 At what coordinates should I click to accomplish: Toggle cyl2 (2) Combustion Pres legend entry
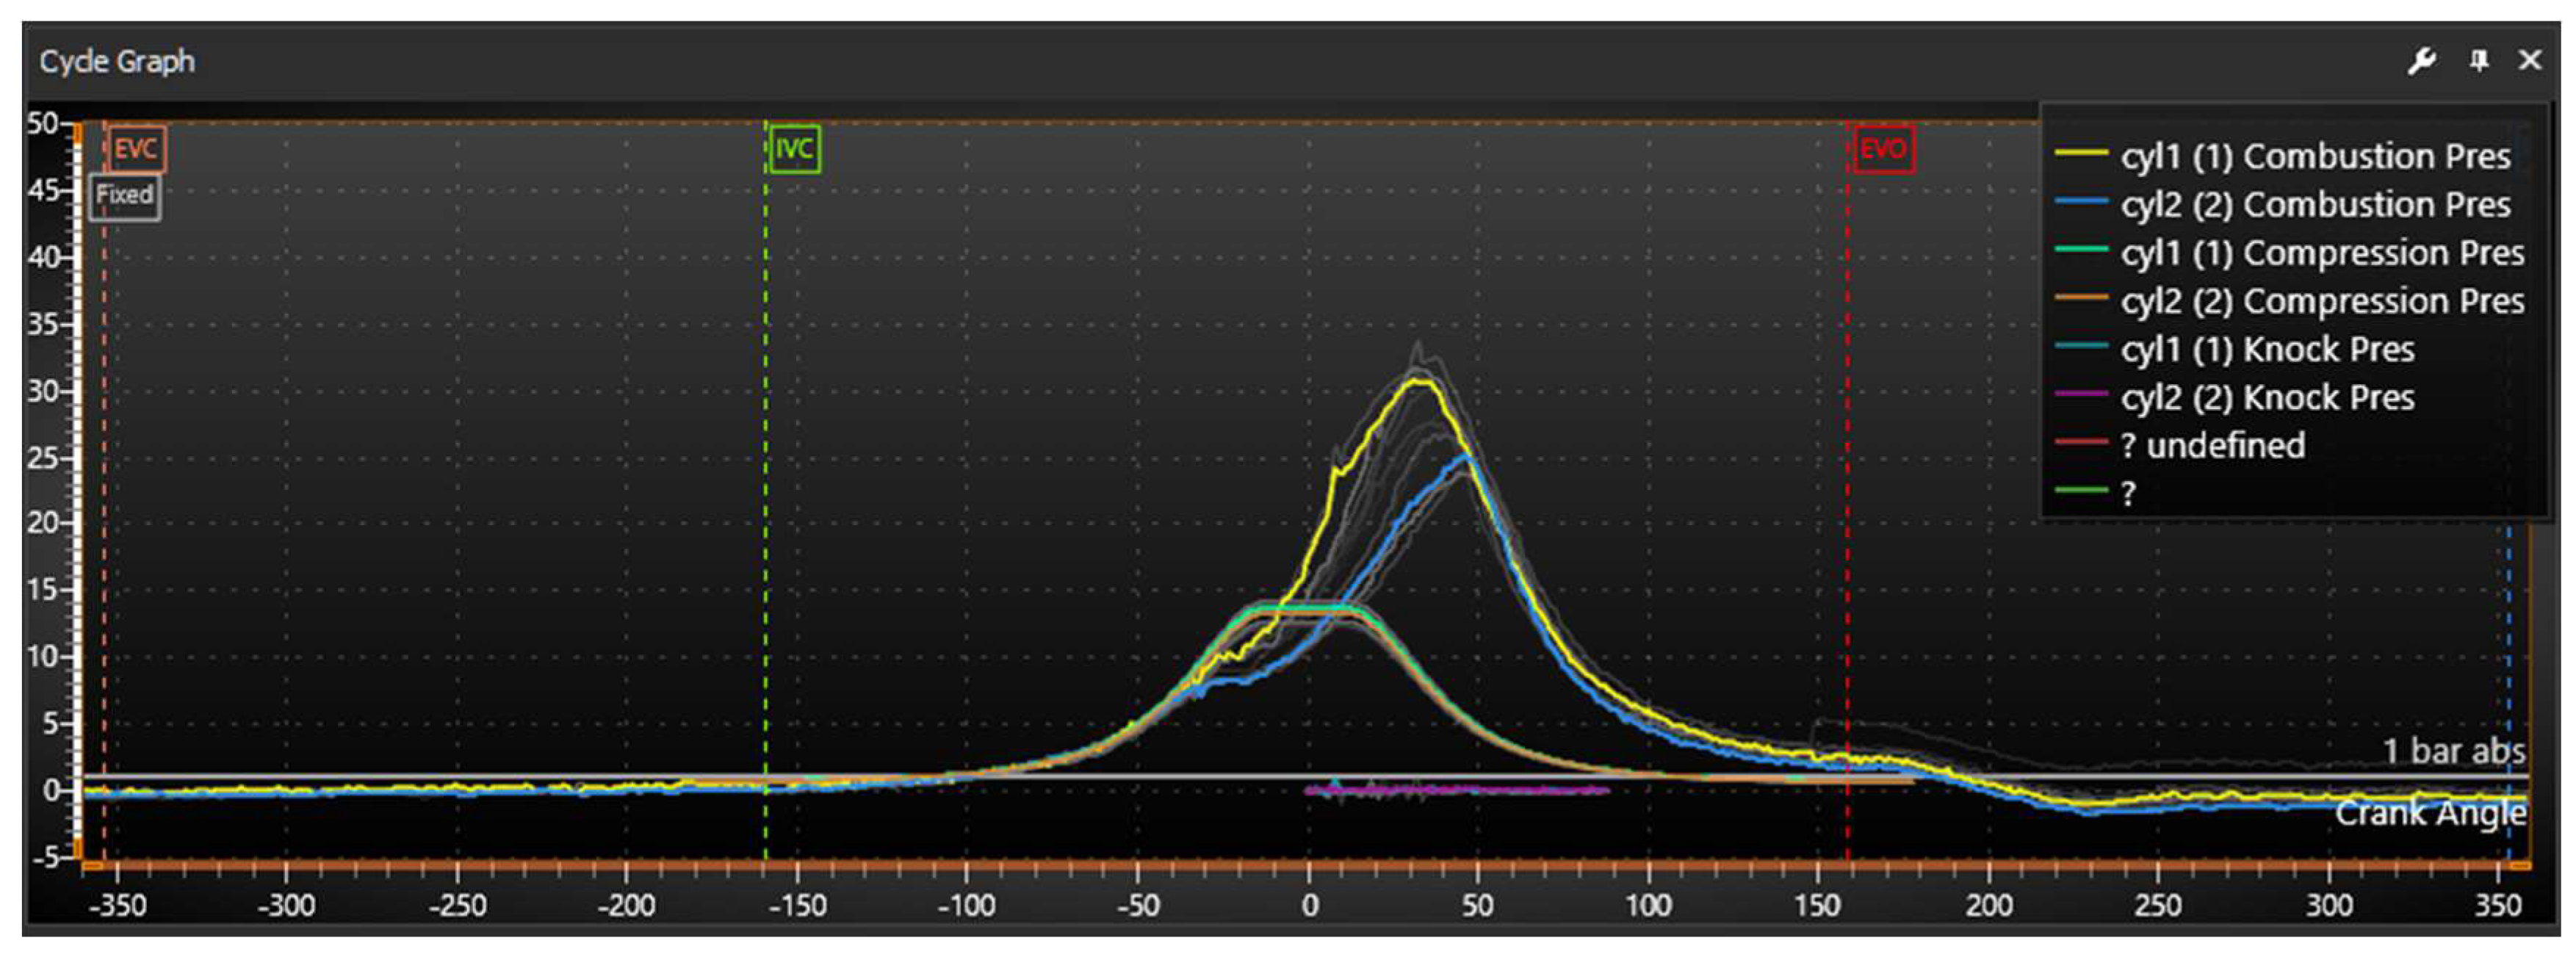pos(2315,205)
